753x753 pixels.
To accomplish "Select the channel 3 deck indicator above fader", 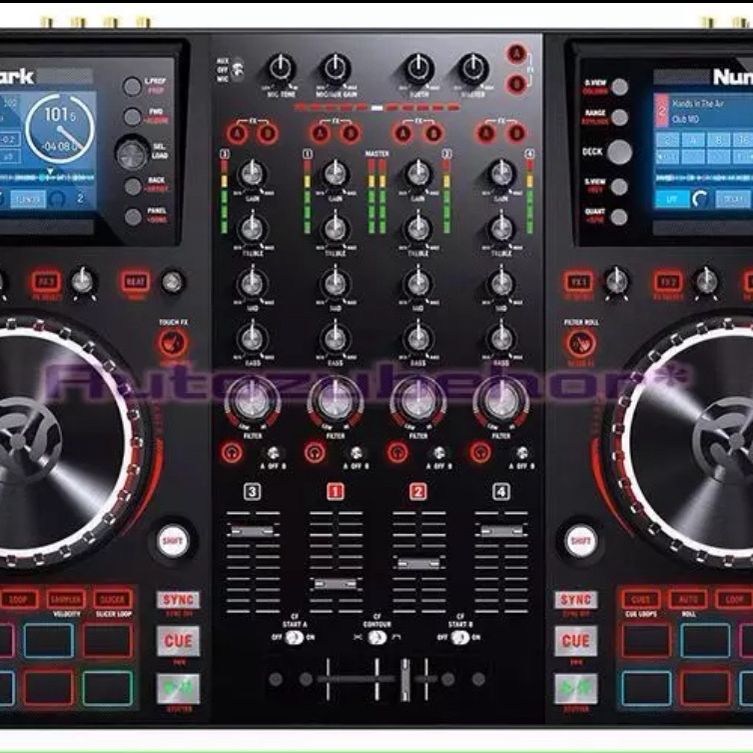I will (253, 492).
